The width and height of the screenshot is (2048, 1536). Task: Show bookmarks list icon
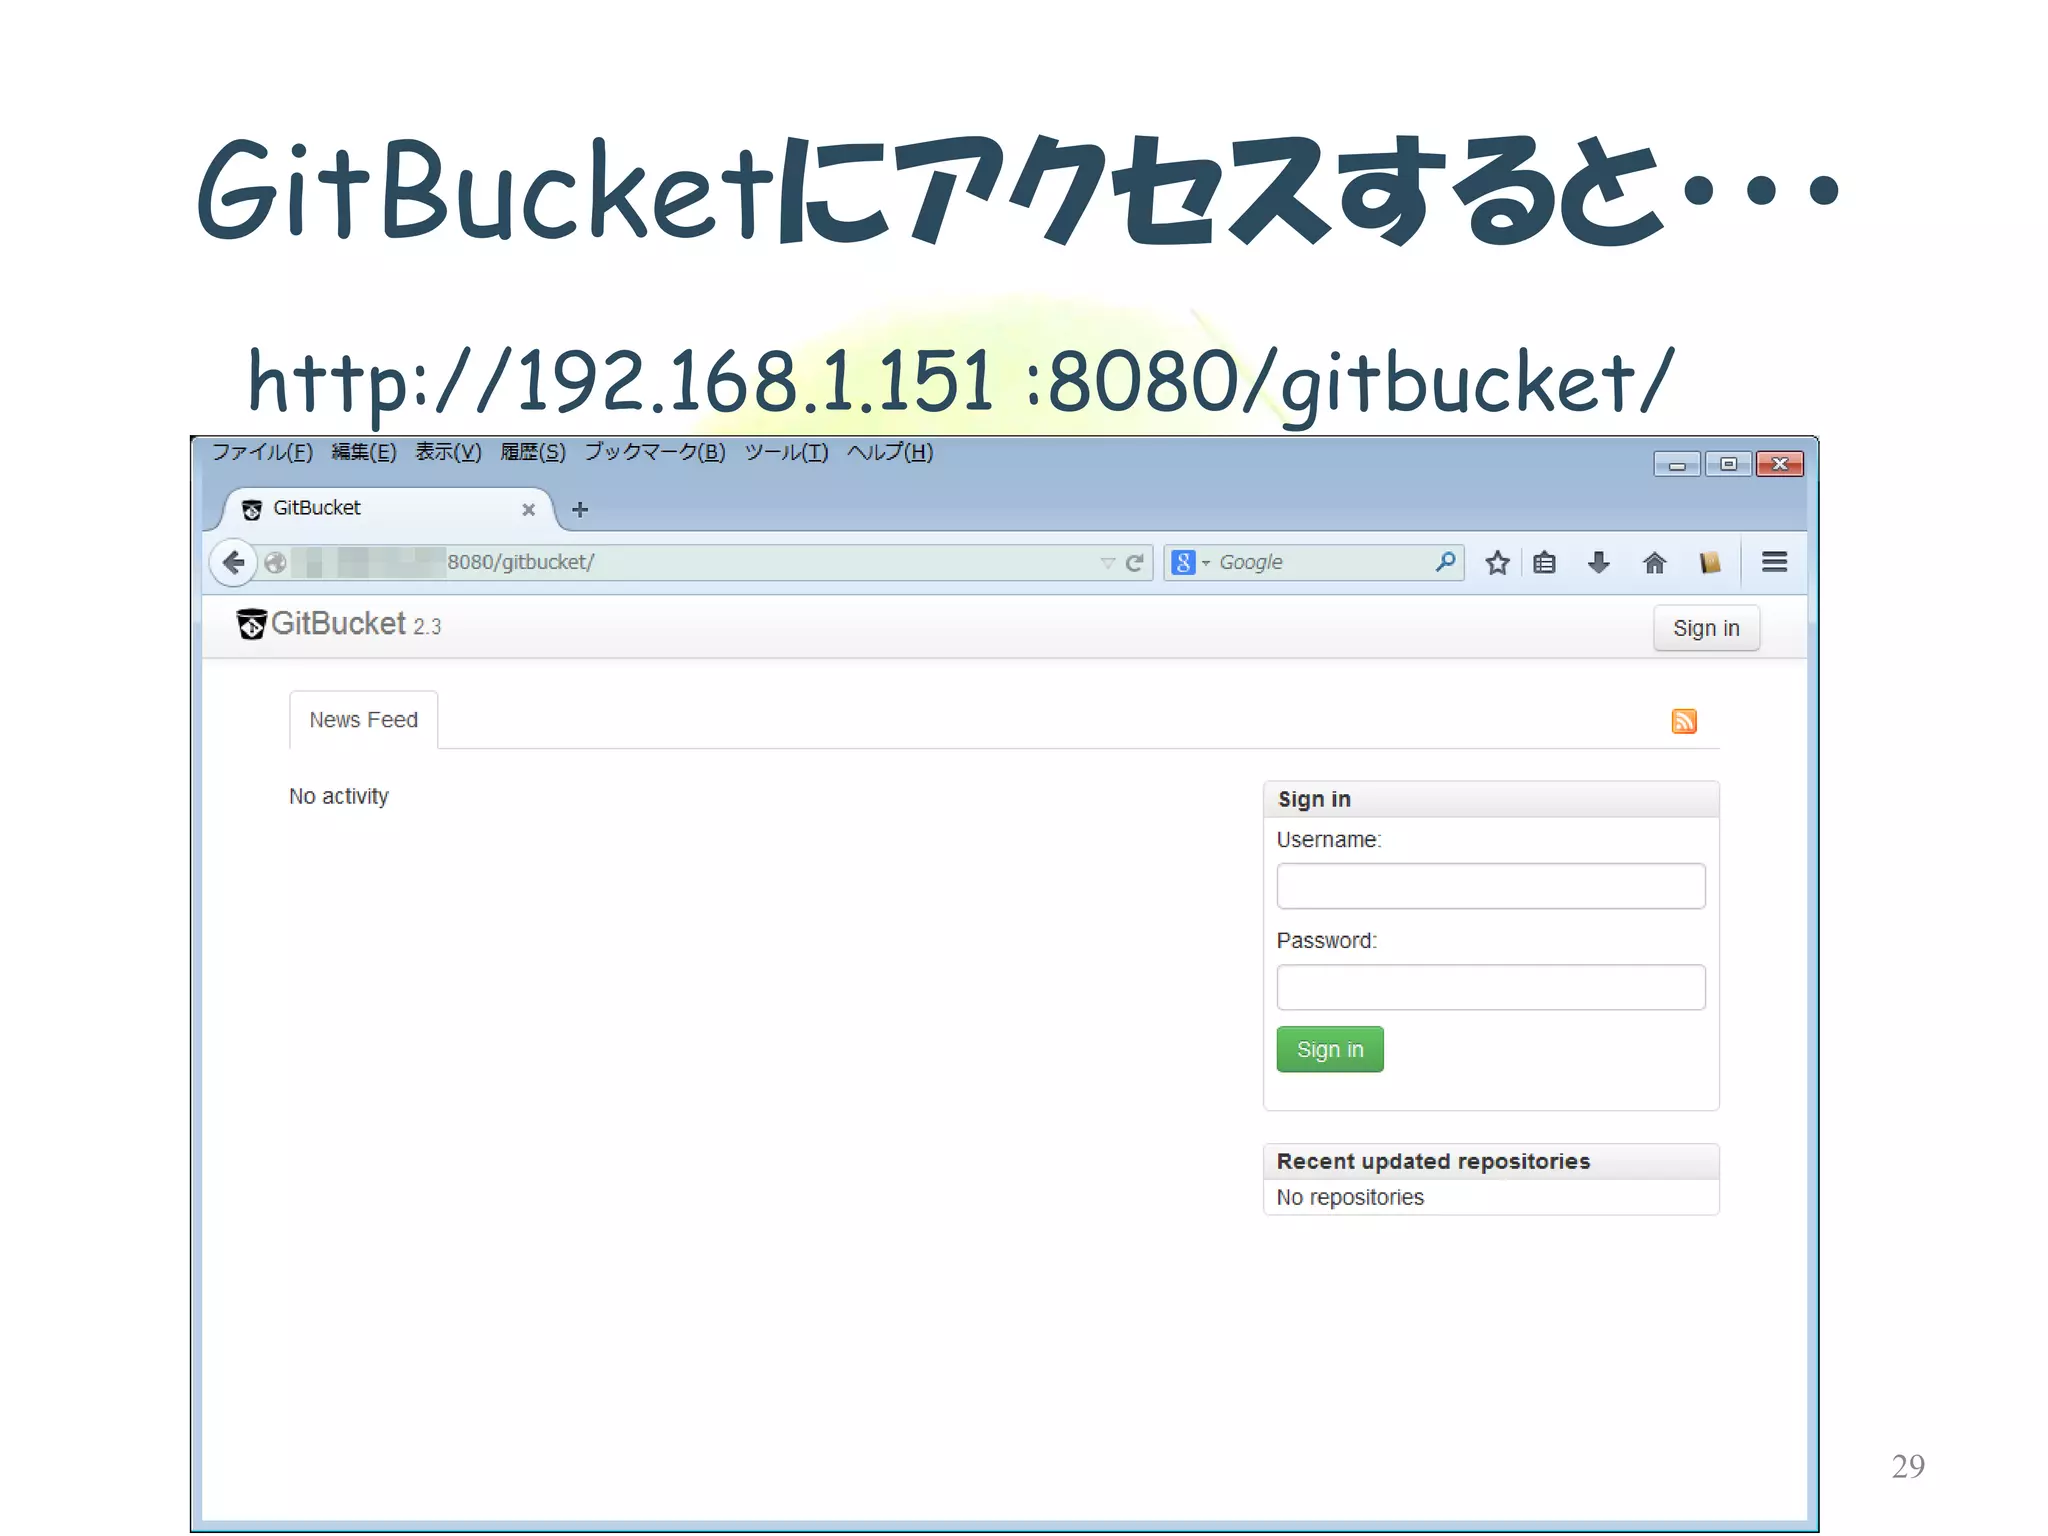coord(1544,563)
